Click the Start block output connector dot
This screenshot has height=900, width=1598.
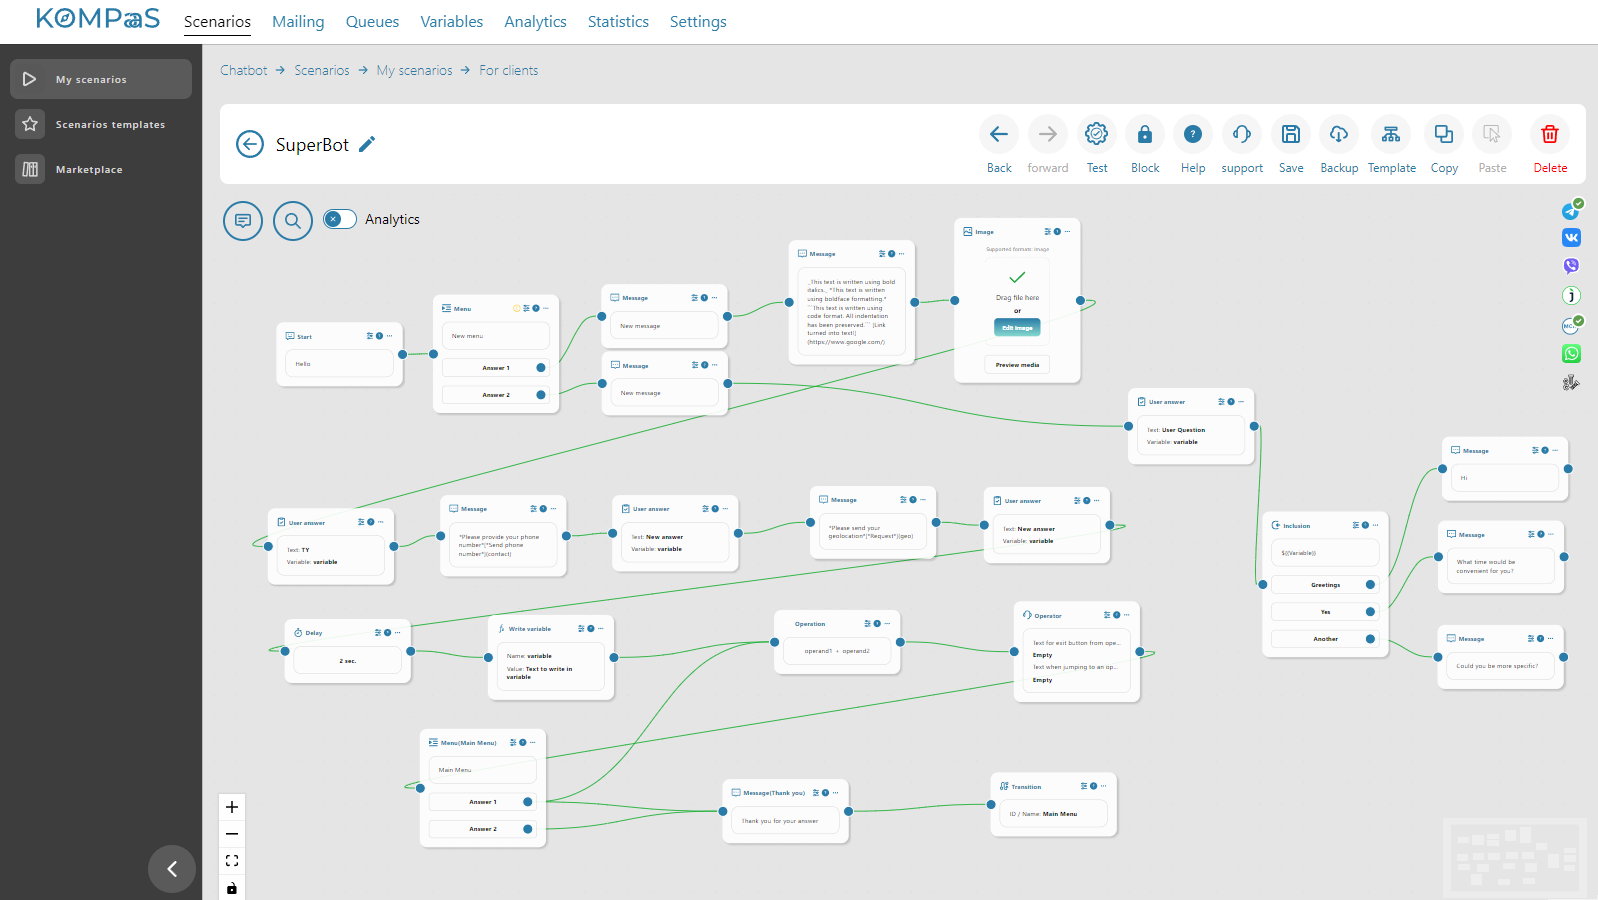[x=402, y=354]
